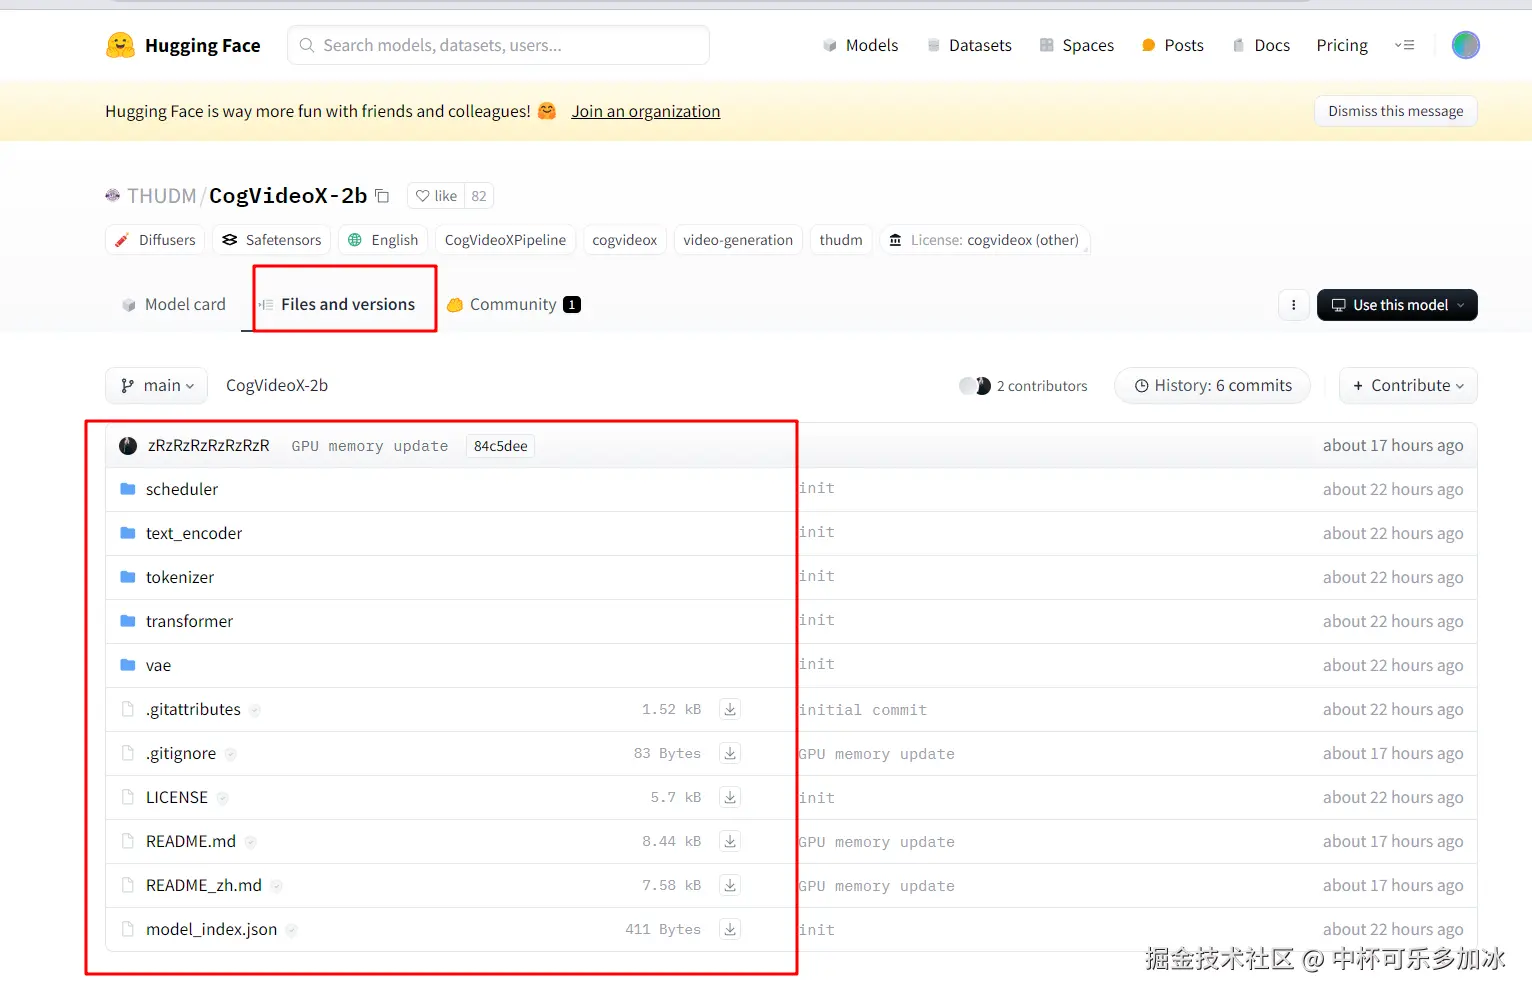Click the video-generation tag
1532x999 pixels.
738,240
